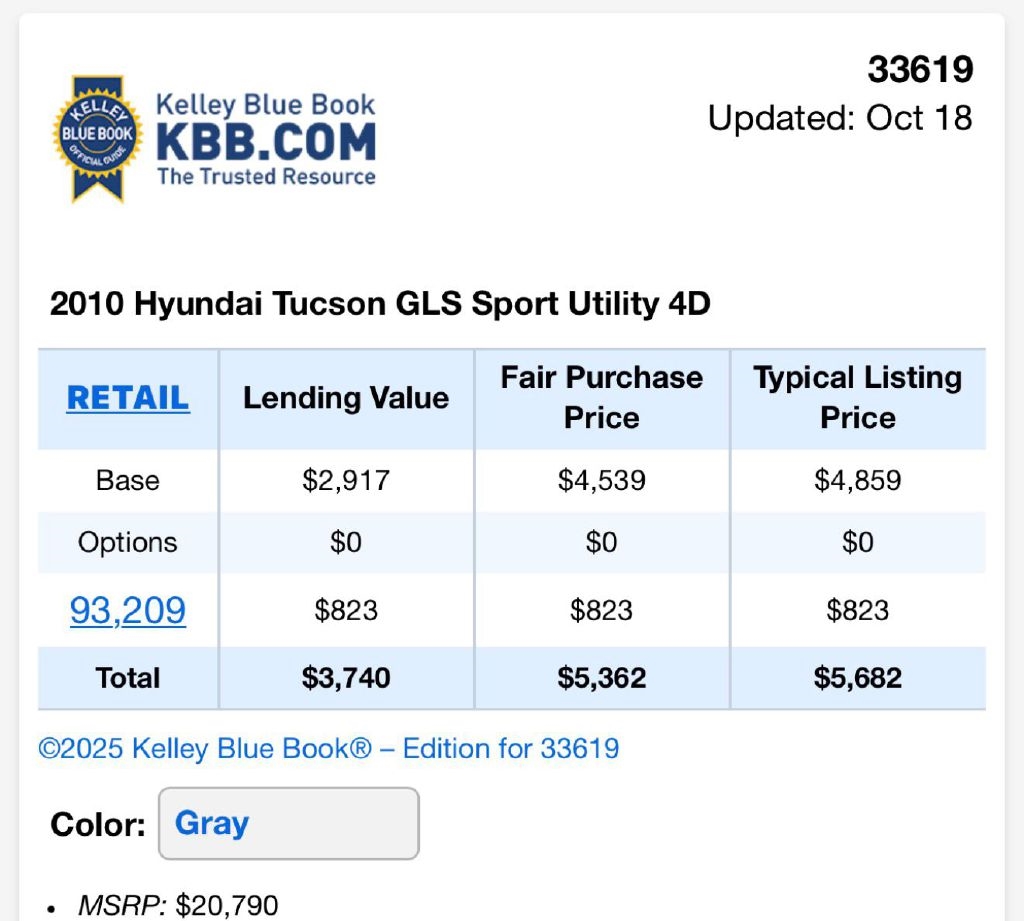Image resolution: width=1024 pixels, height=921 pixels.
Task: Click the 33619 ZIP code at top
Action: (920, 70)
